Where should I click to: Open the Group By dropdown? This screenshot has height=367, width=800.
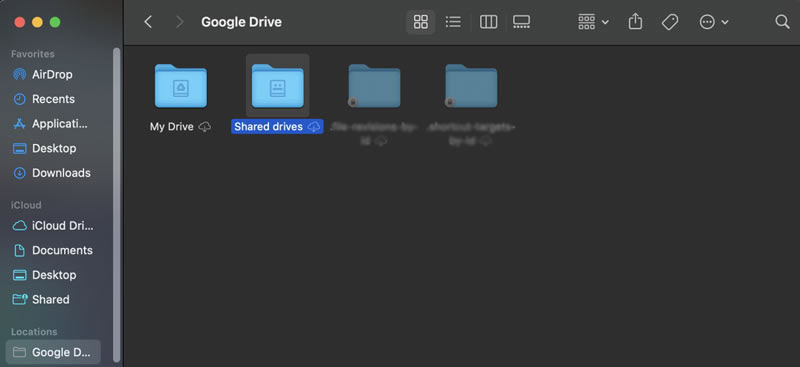pos(593,22)
